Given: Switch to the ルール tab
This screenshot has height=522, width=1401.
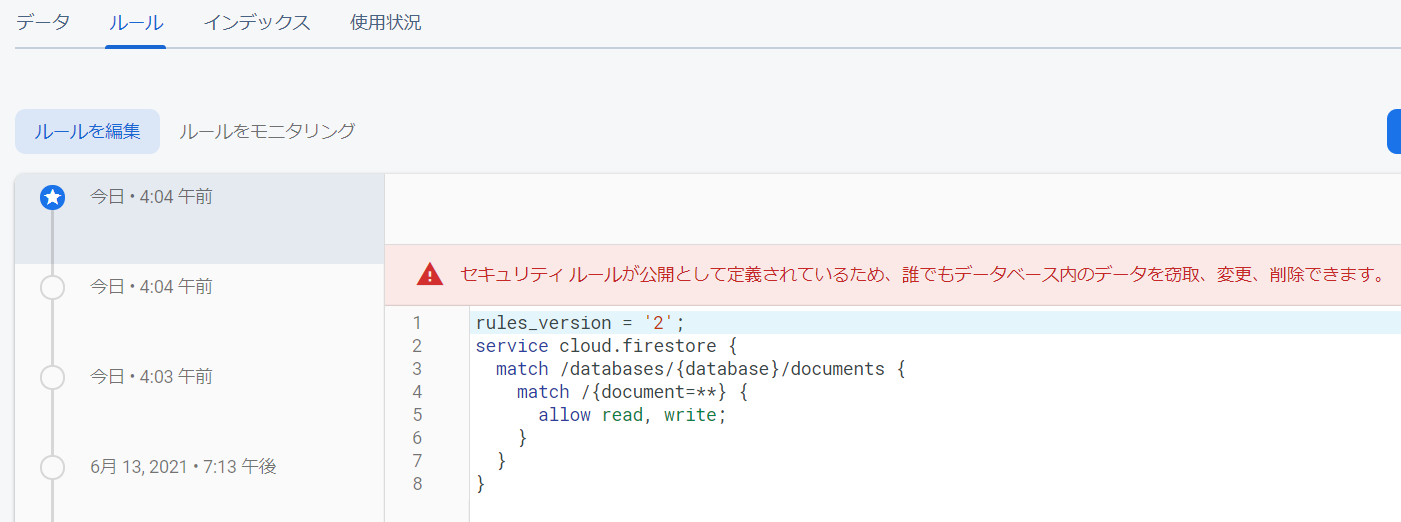Looking at the screenshot, I should 136,23.
